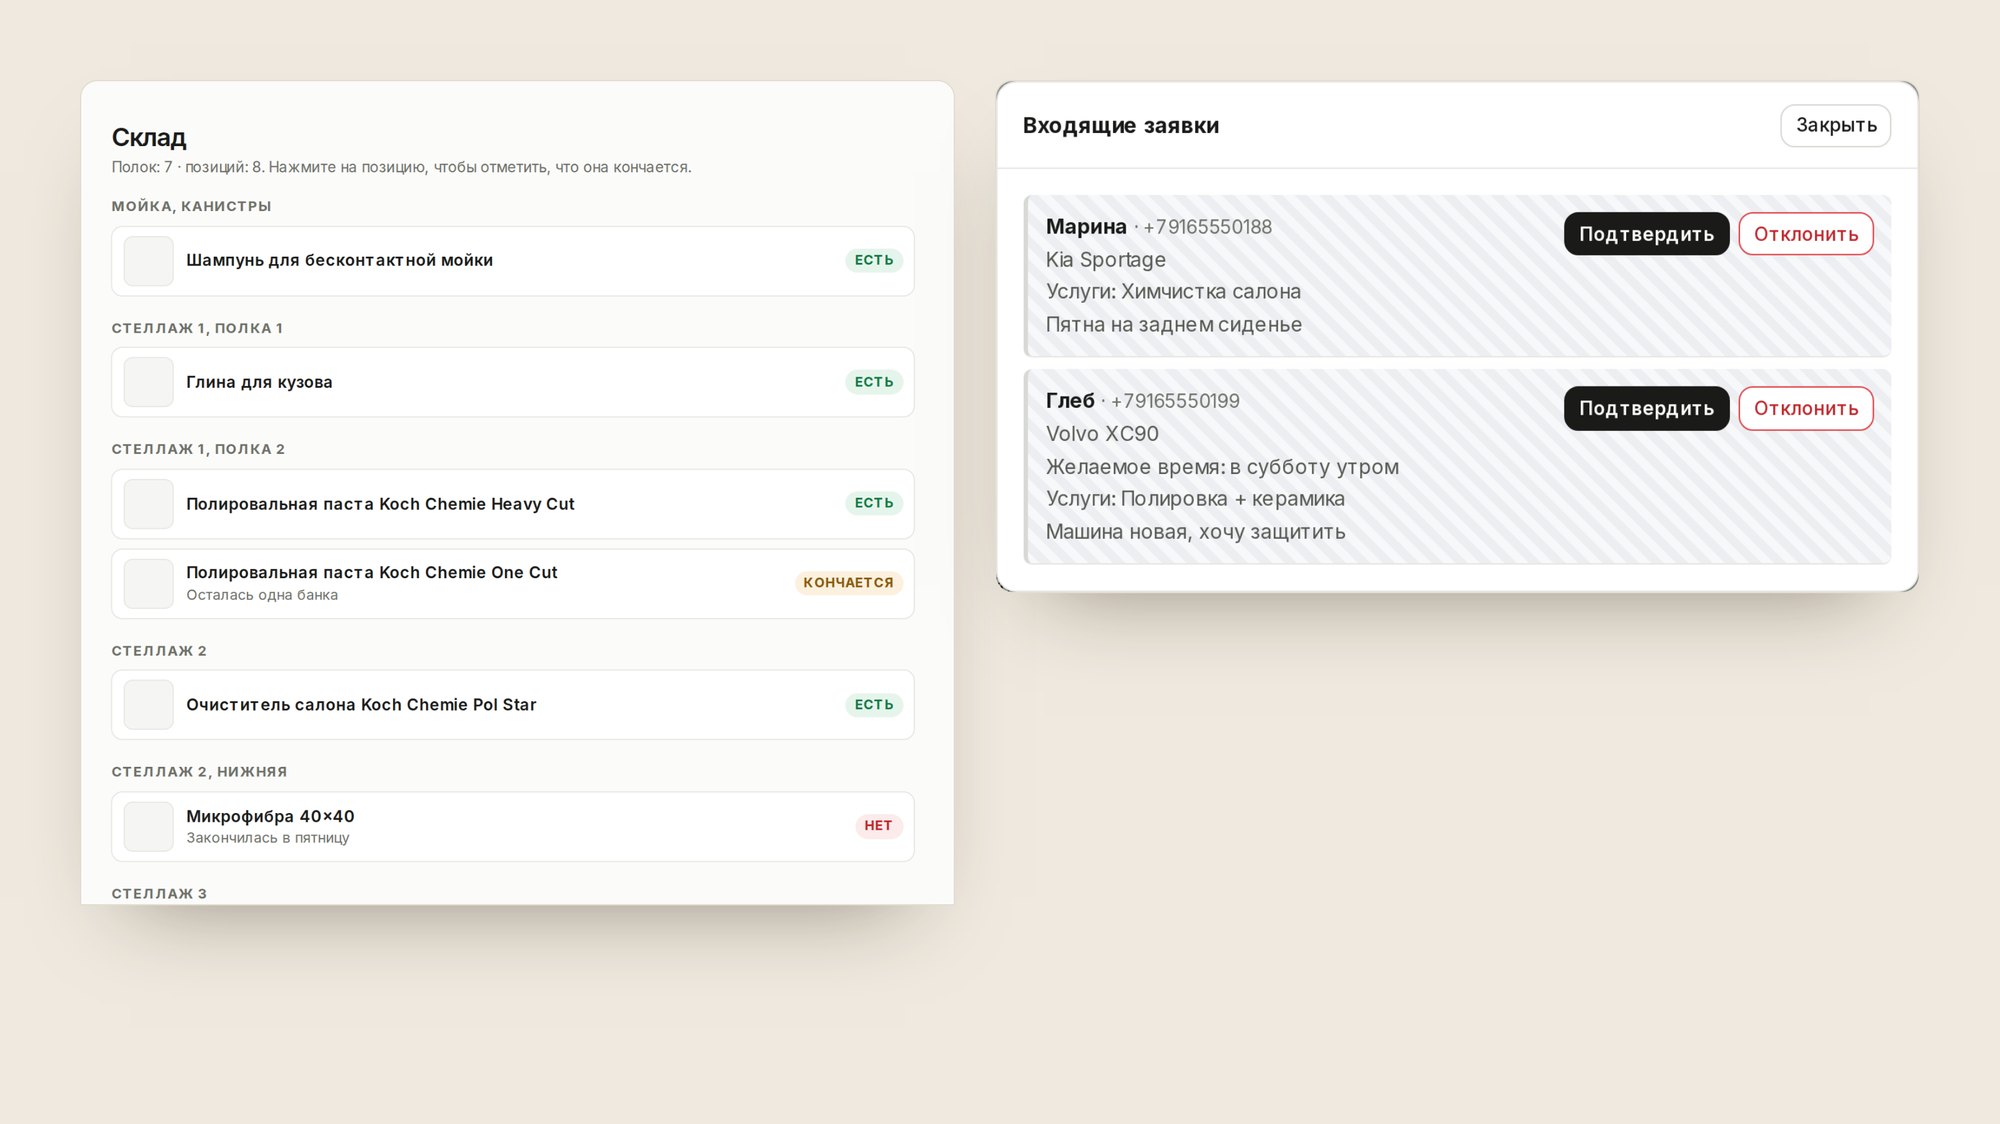Select the Koch Chemie One Cut paste row

click(513, 584)
